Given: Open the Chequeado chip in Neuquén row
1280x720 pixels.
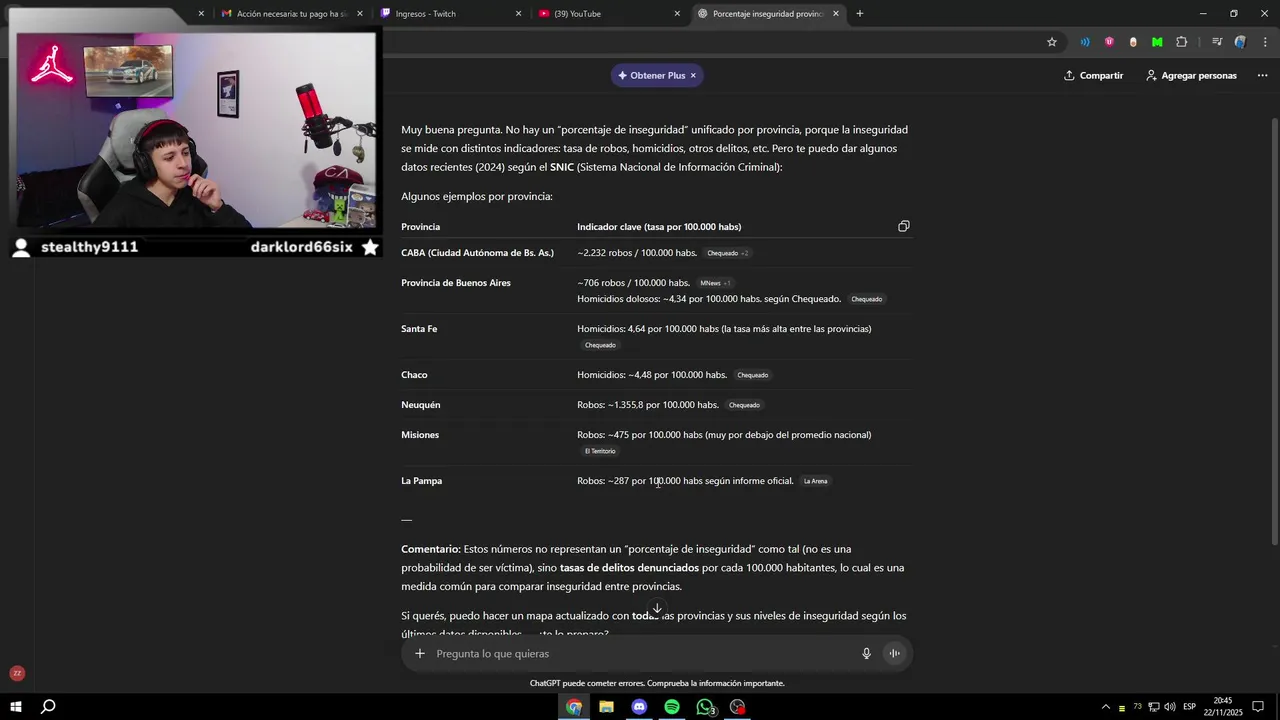Looking at the screenshot, I should point(744,405).
